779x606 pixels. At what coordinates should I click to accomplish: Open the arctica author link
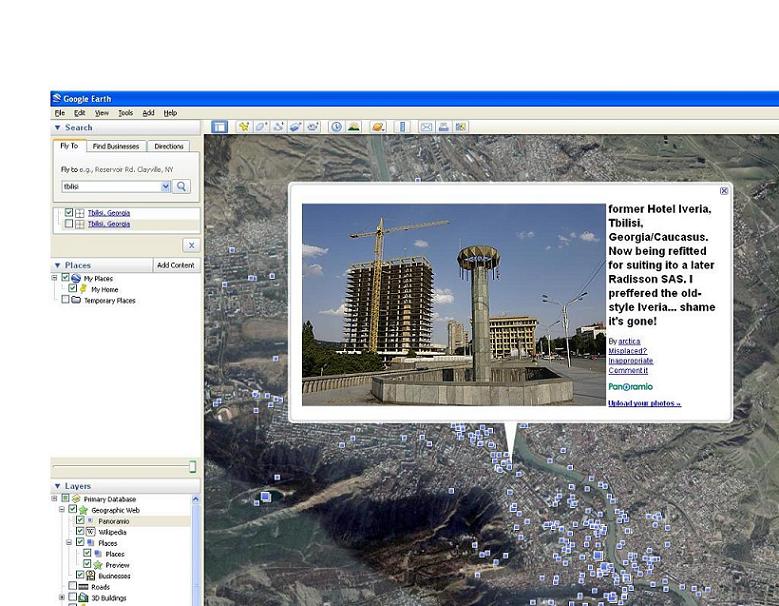[629, 341]
